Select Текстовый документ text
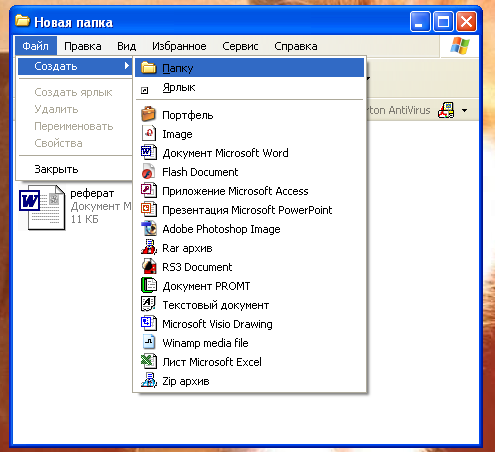 click(x=215, y=305)
